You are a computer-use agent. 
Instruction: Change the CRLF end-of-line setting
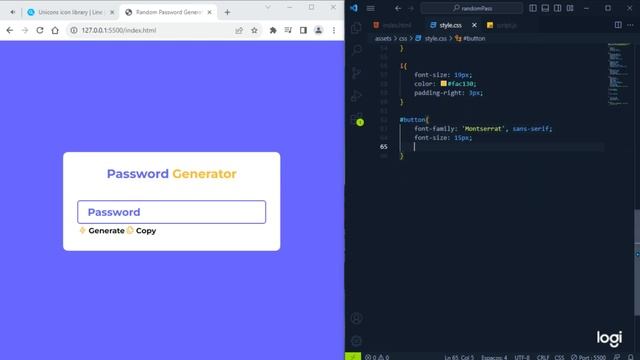(x=543, y=357)
